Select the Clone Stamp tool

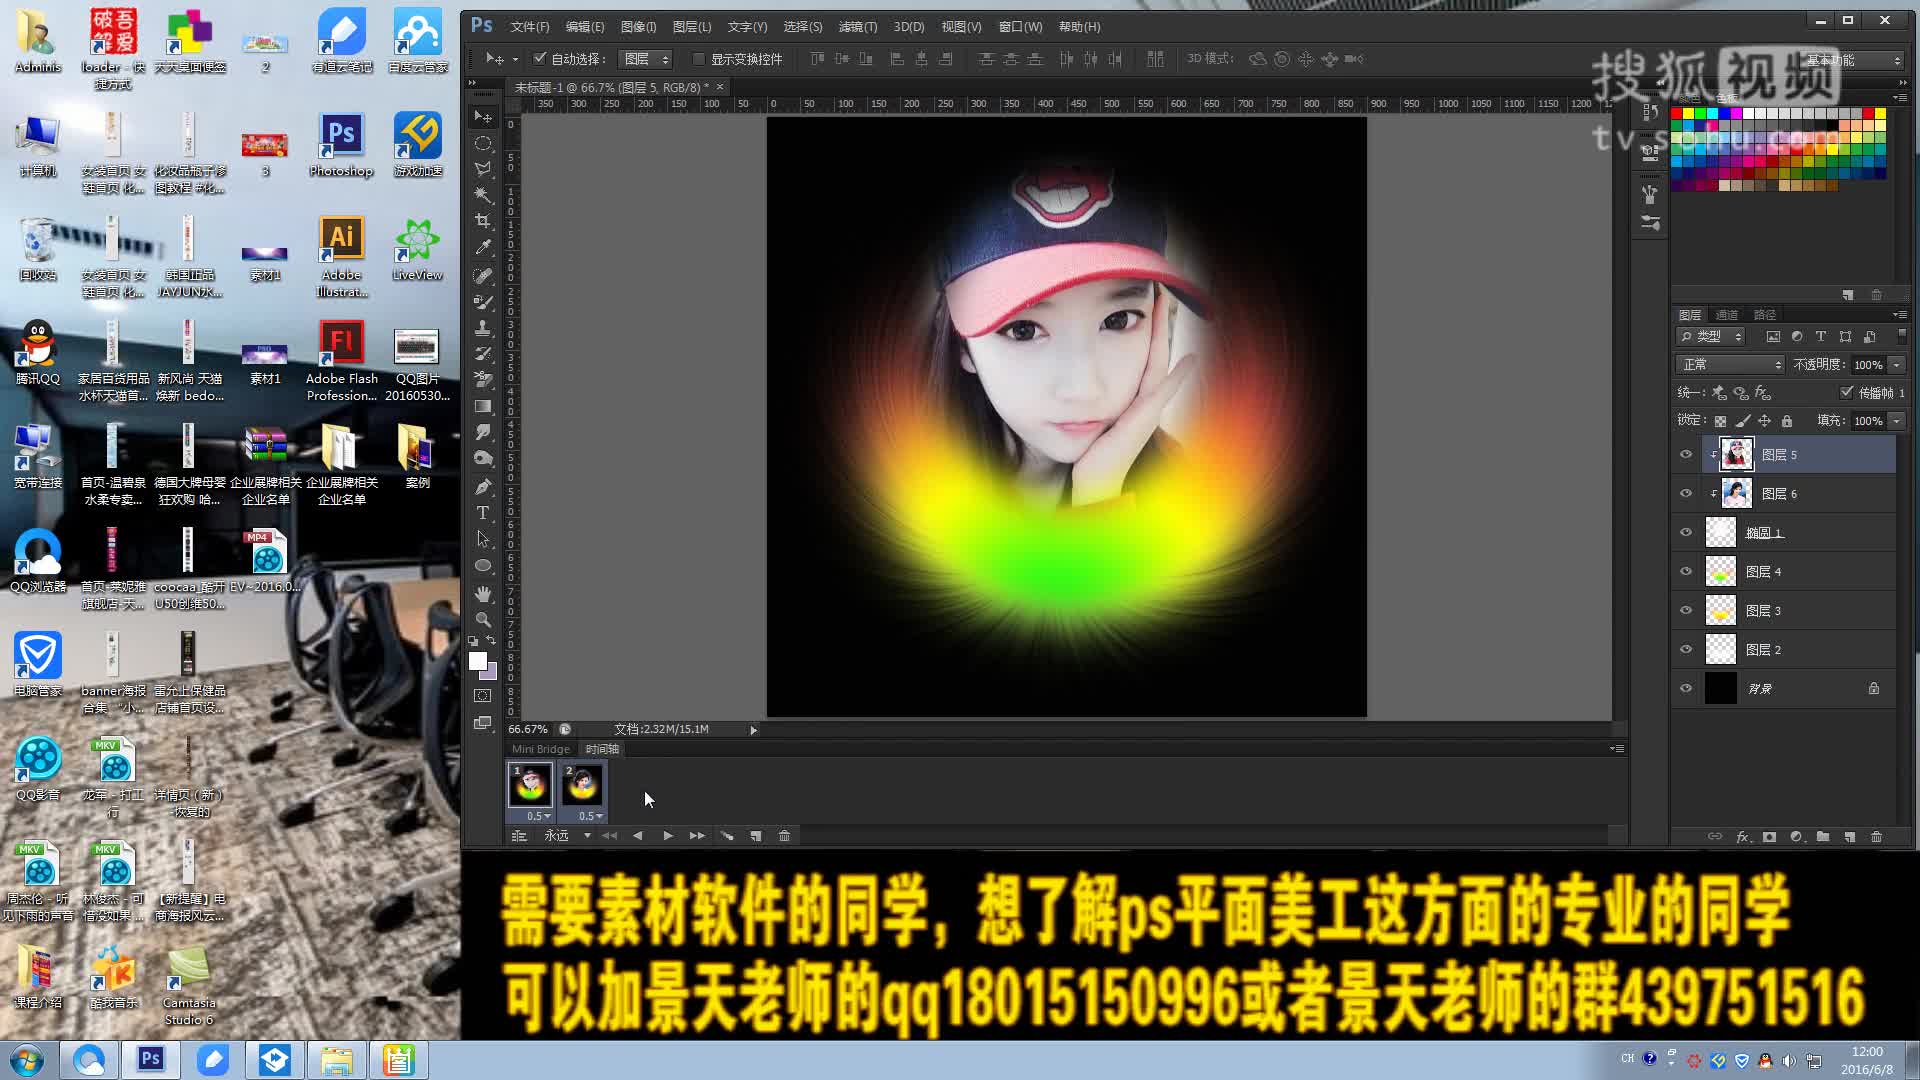(x=483, y=327)
